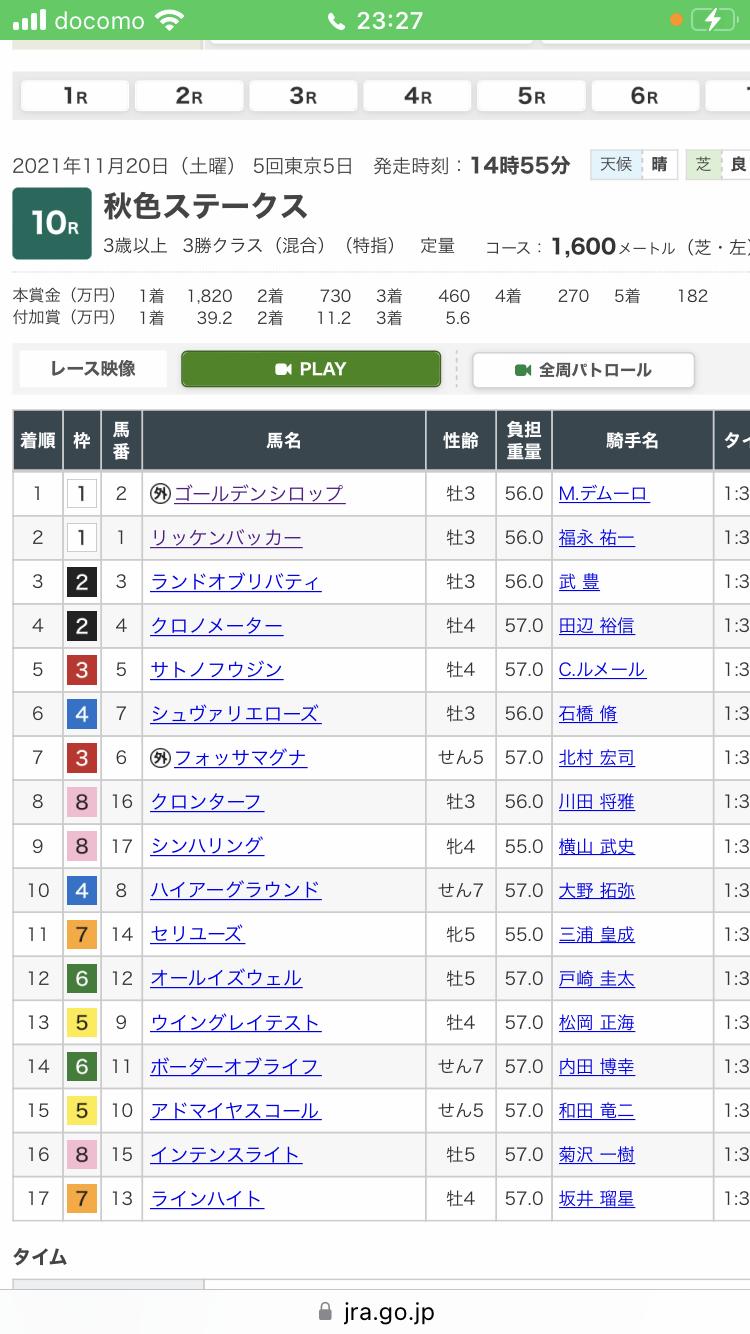Tap the 外 icon beside フォッサマグナ

[x=161, y=758]
